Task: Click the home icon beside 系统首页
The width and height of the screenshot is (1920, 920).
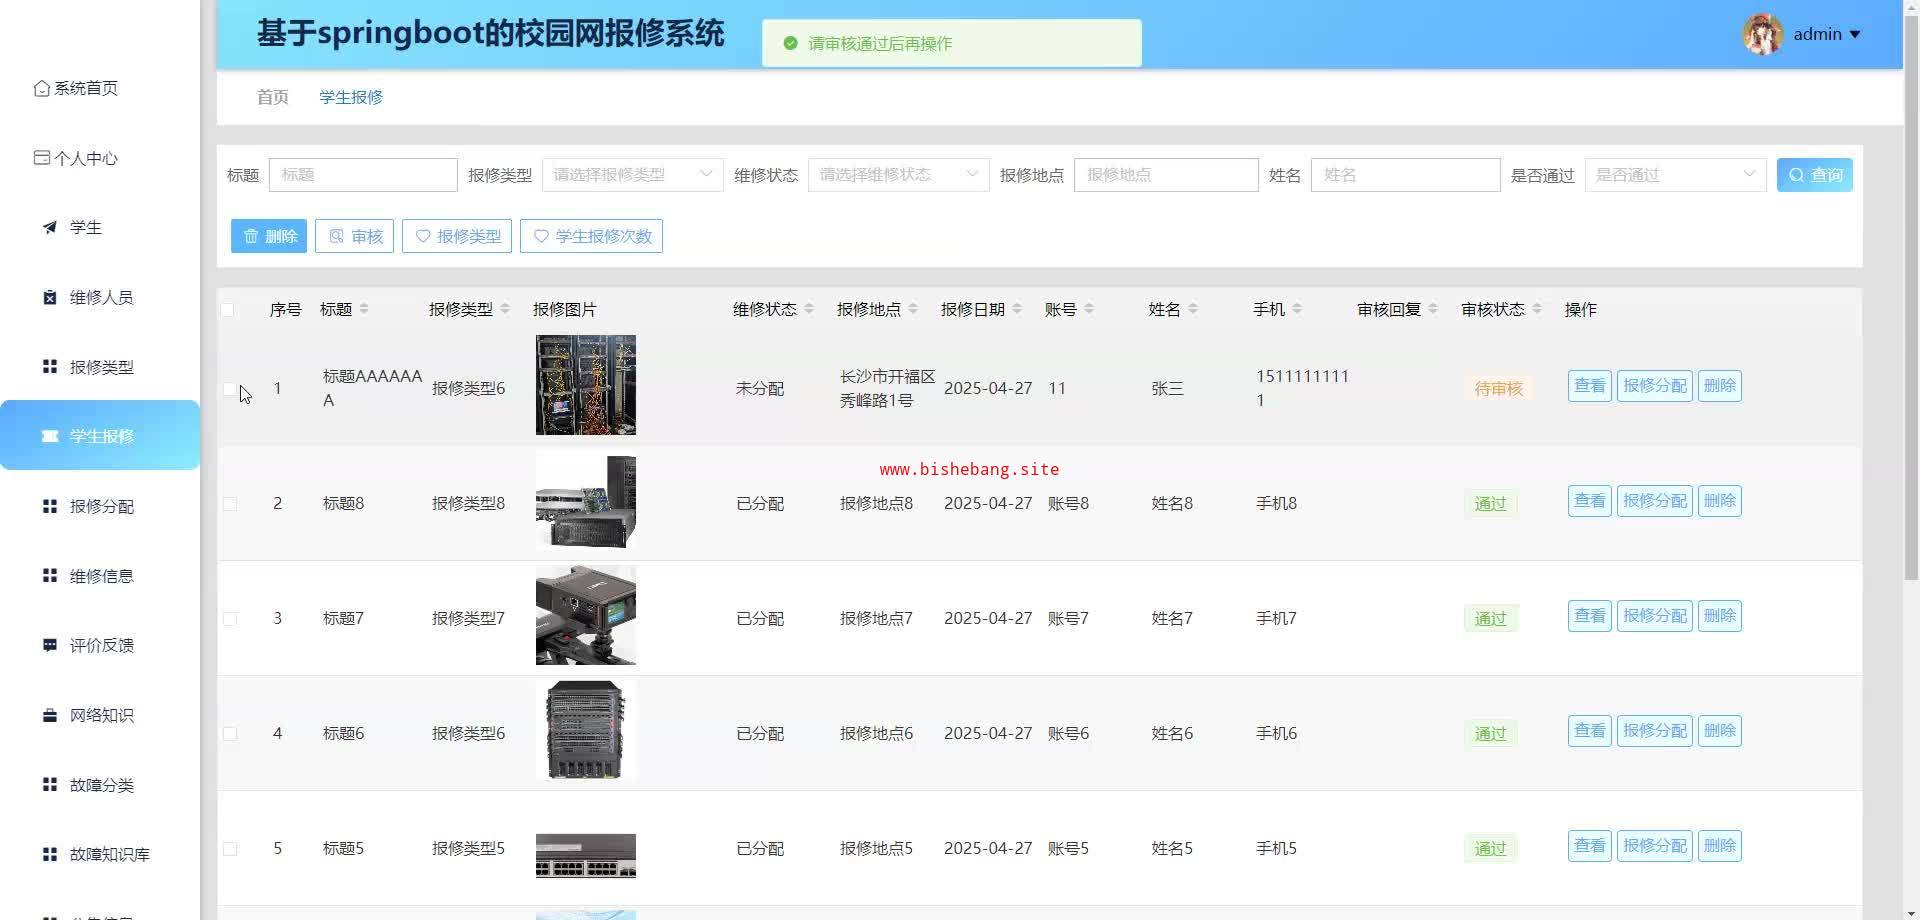Action: (x=41, y=88)
